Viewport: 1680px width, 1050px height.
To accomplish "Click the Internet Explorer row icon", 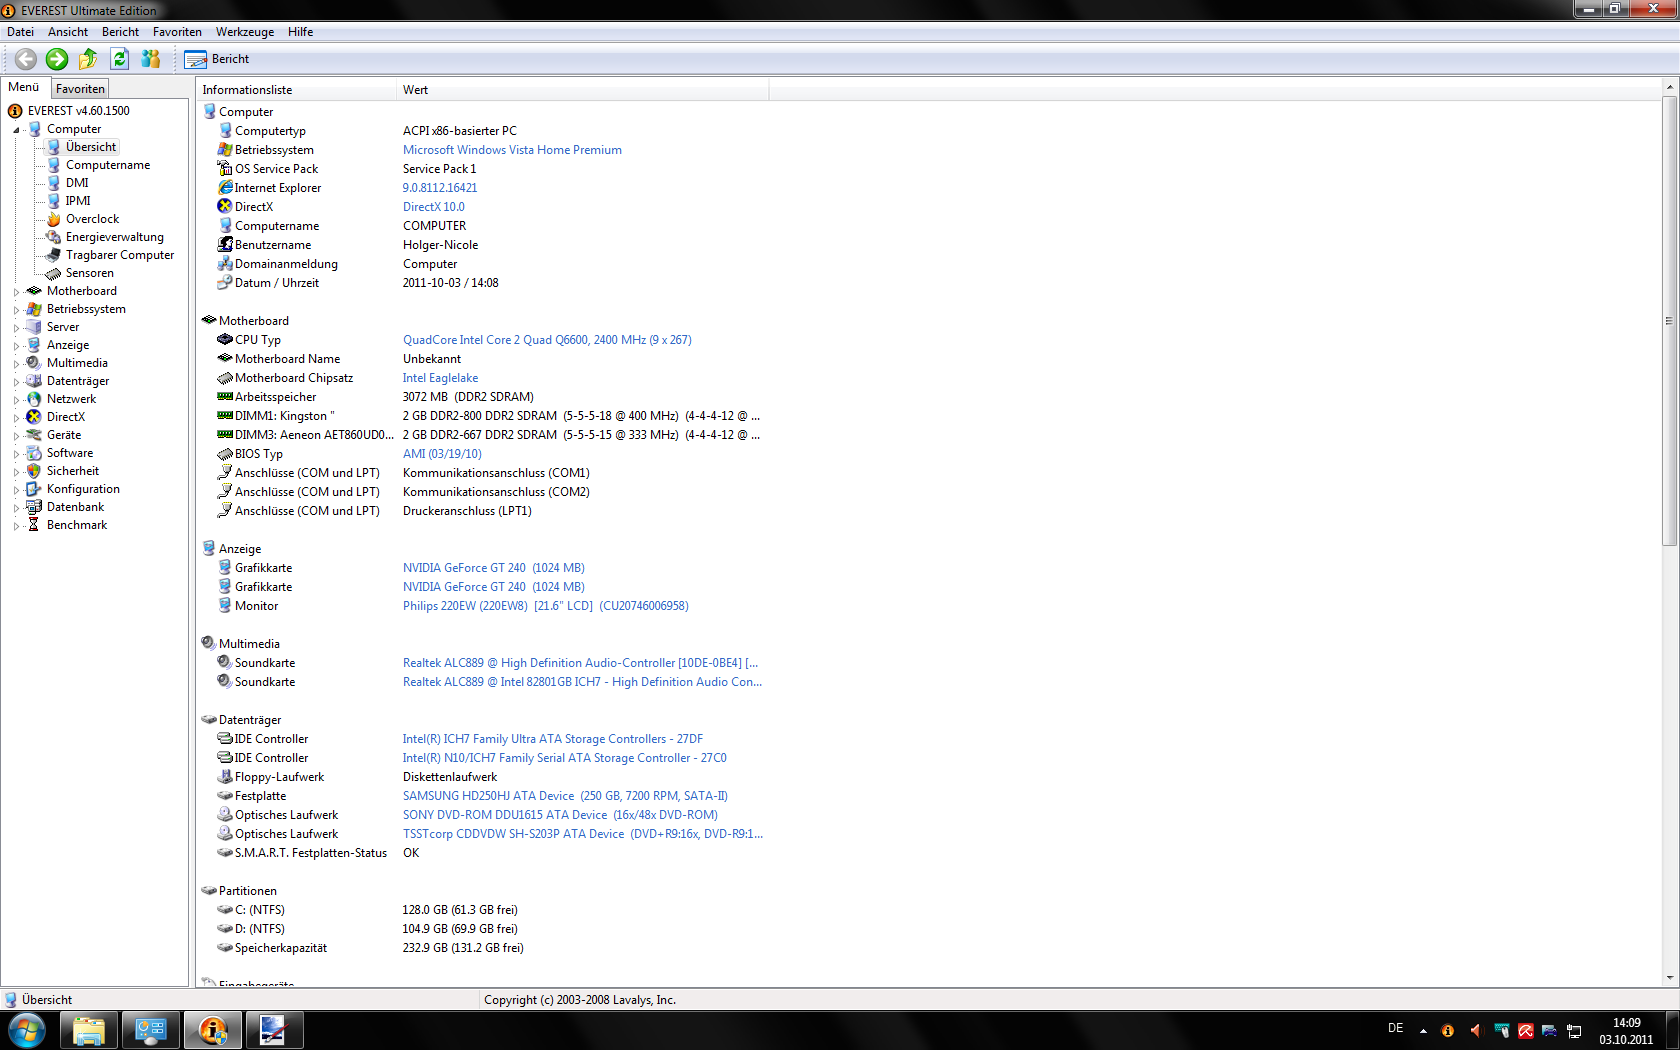I will pos(225,188).
